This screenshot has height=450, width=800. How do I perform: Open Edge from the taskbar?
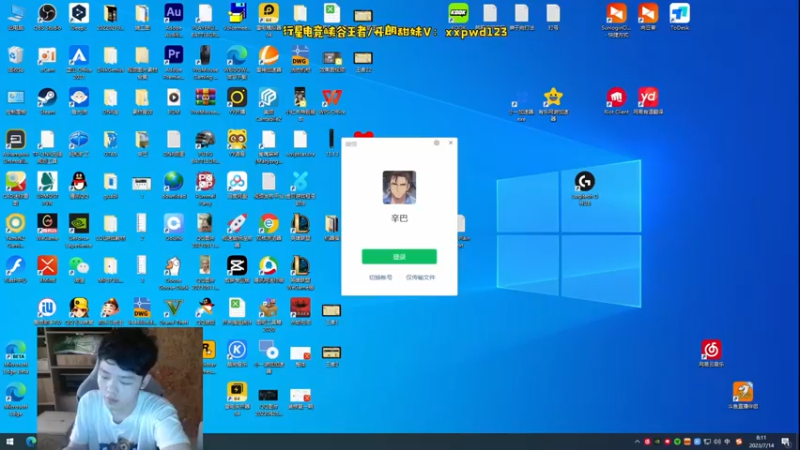(31, 441)
